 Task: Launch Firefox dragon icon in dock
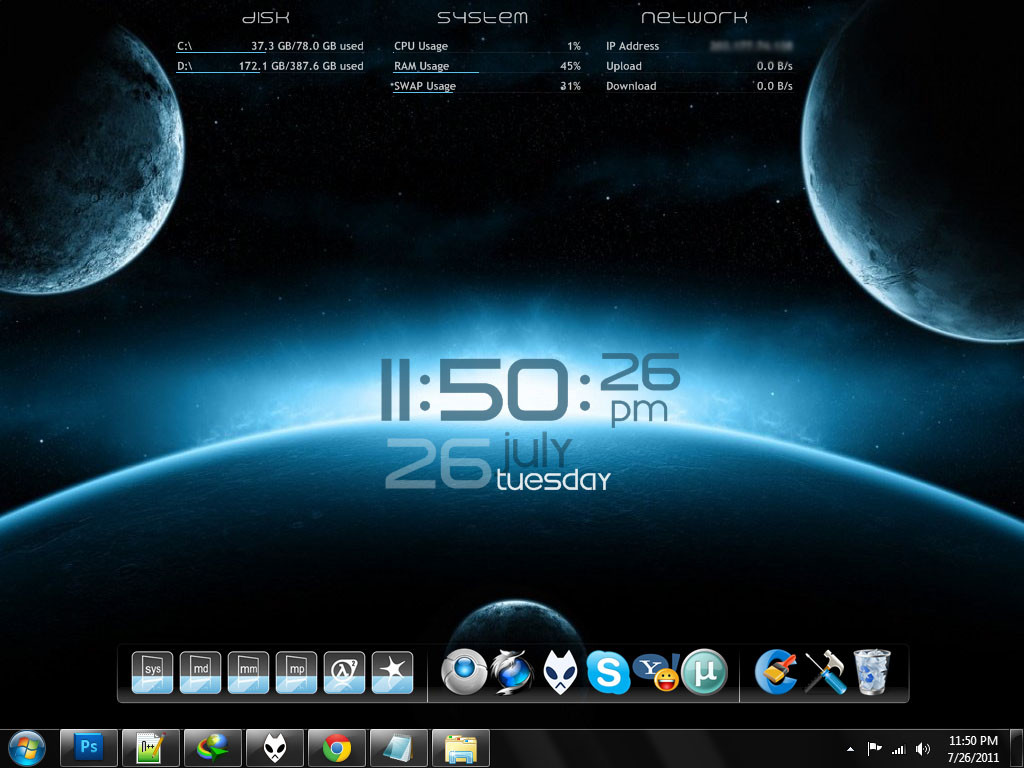(512, 672)
